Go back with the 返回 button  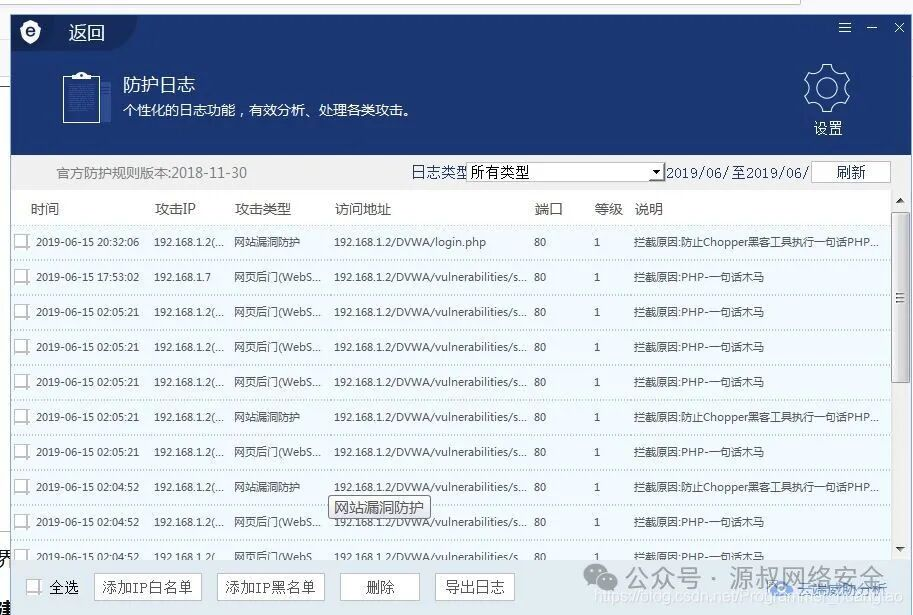click(86, 33)
